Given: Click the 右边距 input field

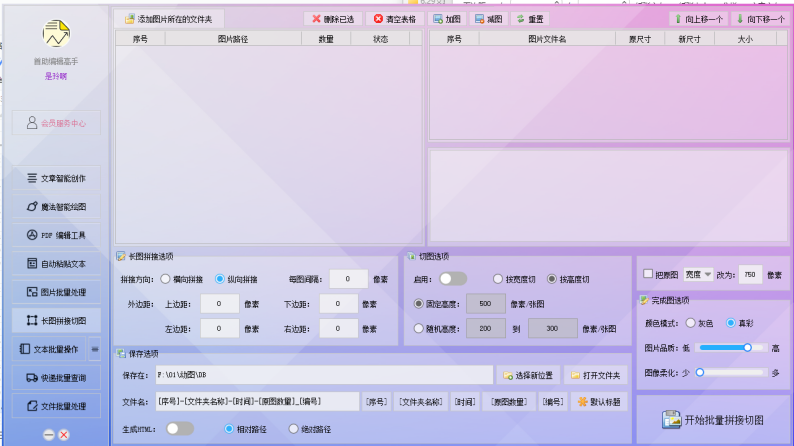Looking at the screenshot, I should click(x=338, y=329).
